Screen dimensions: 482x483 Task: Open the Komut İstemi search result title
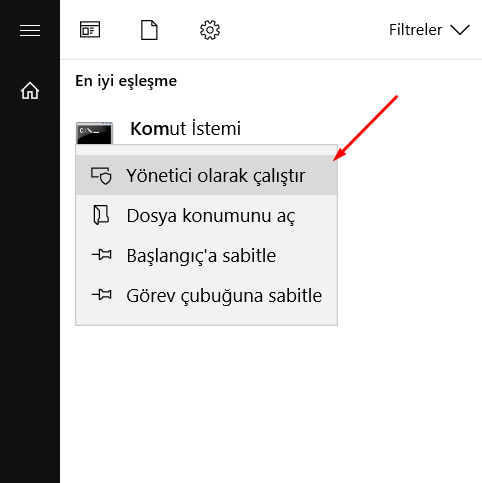pyautogui.click(x=185, y=128)
